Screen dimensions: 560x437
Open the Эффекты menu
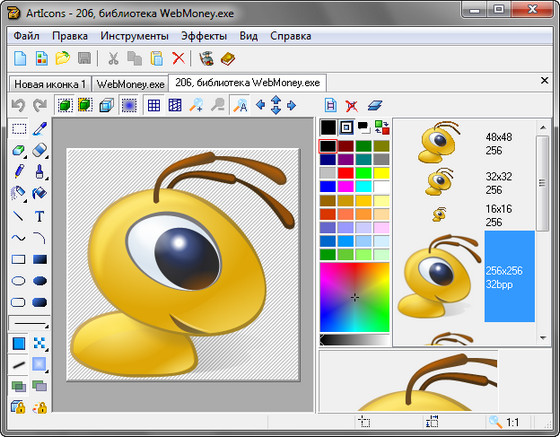click(x=204, y=36)
